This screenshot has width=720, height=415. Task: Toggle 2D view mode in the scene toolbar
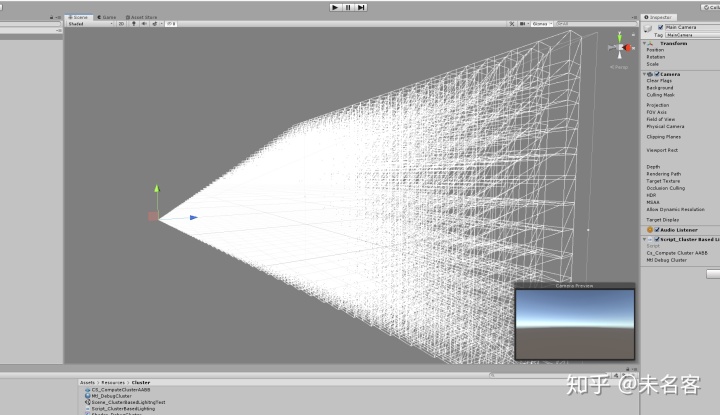[121, 23]
